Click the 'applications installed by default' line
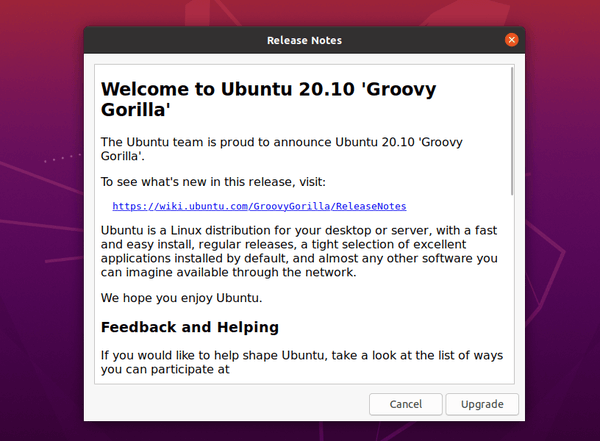600x441 pixels. pyautogui.click(x=299, y=258)
